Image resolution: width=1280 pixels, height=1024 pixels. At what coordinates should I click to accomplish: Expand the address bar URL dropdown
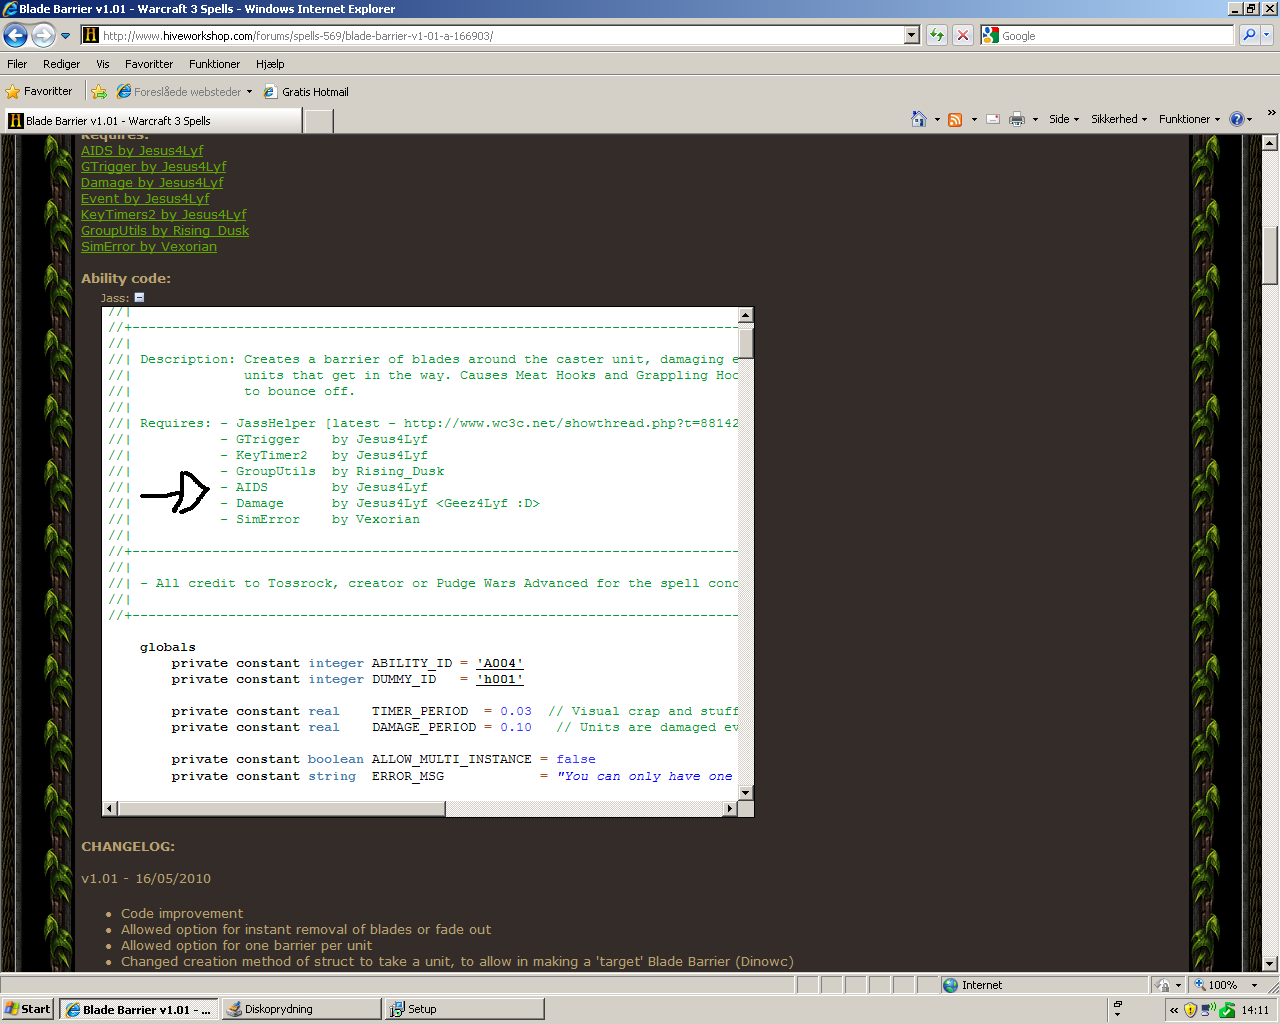click(x=911, y=35)
